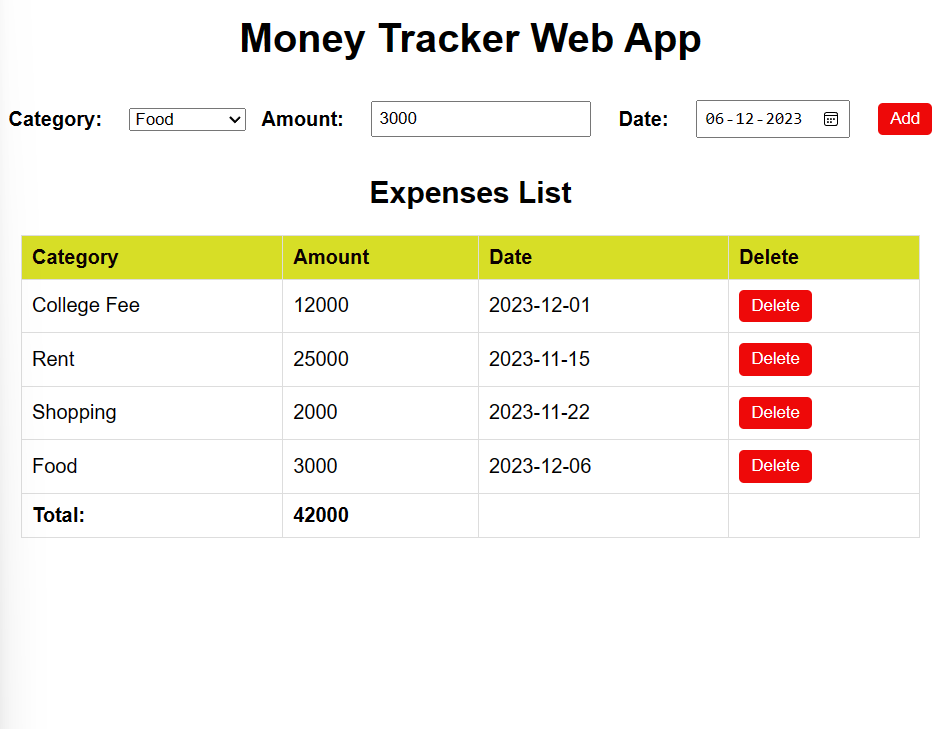Select the day segment of the date input
This screenshot has height=729, width=944.
(x=714, y=119)
